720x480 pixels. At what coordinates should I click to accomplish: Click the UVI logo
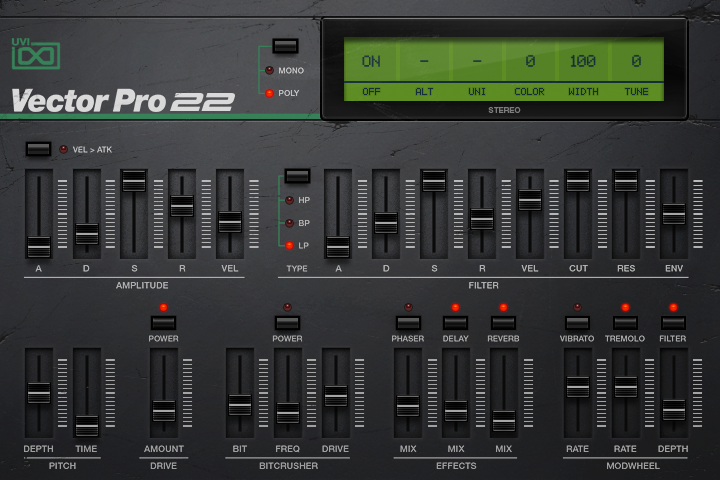click(36, 54)
